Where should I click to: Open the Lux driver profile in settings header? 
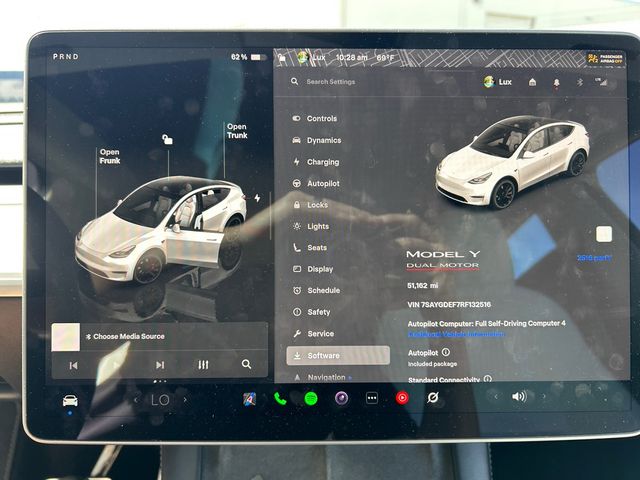(498, 82)
